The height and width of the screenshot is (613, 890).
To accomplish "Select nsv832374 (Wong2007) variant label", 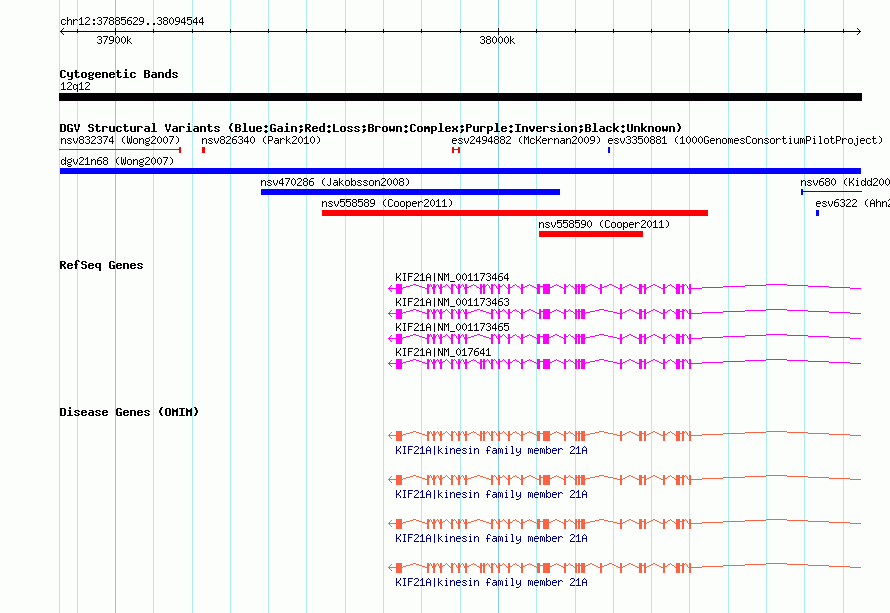I will pyautogui.click(x=120, y=140).
